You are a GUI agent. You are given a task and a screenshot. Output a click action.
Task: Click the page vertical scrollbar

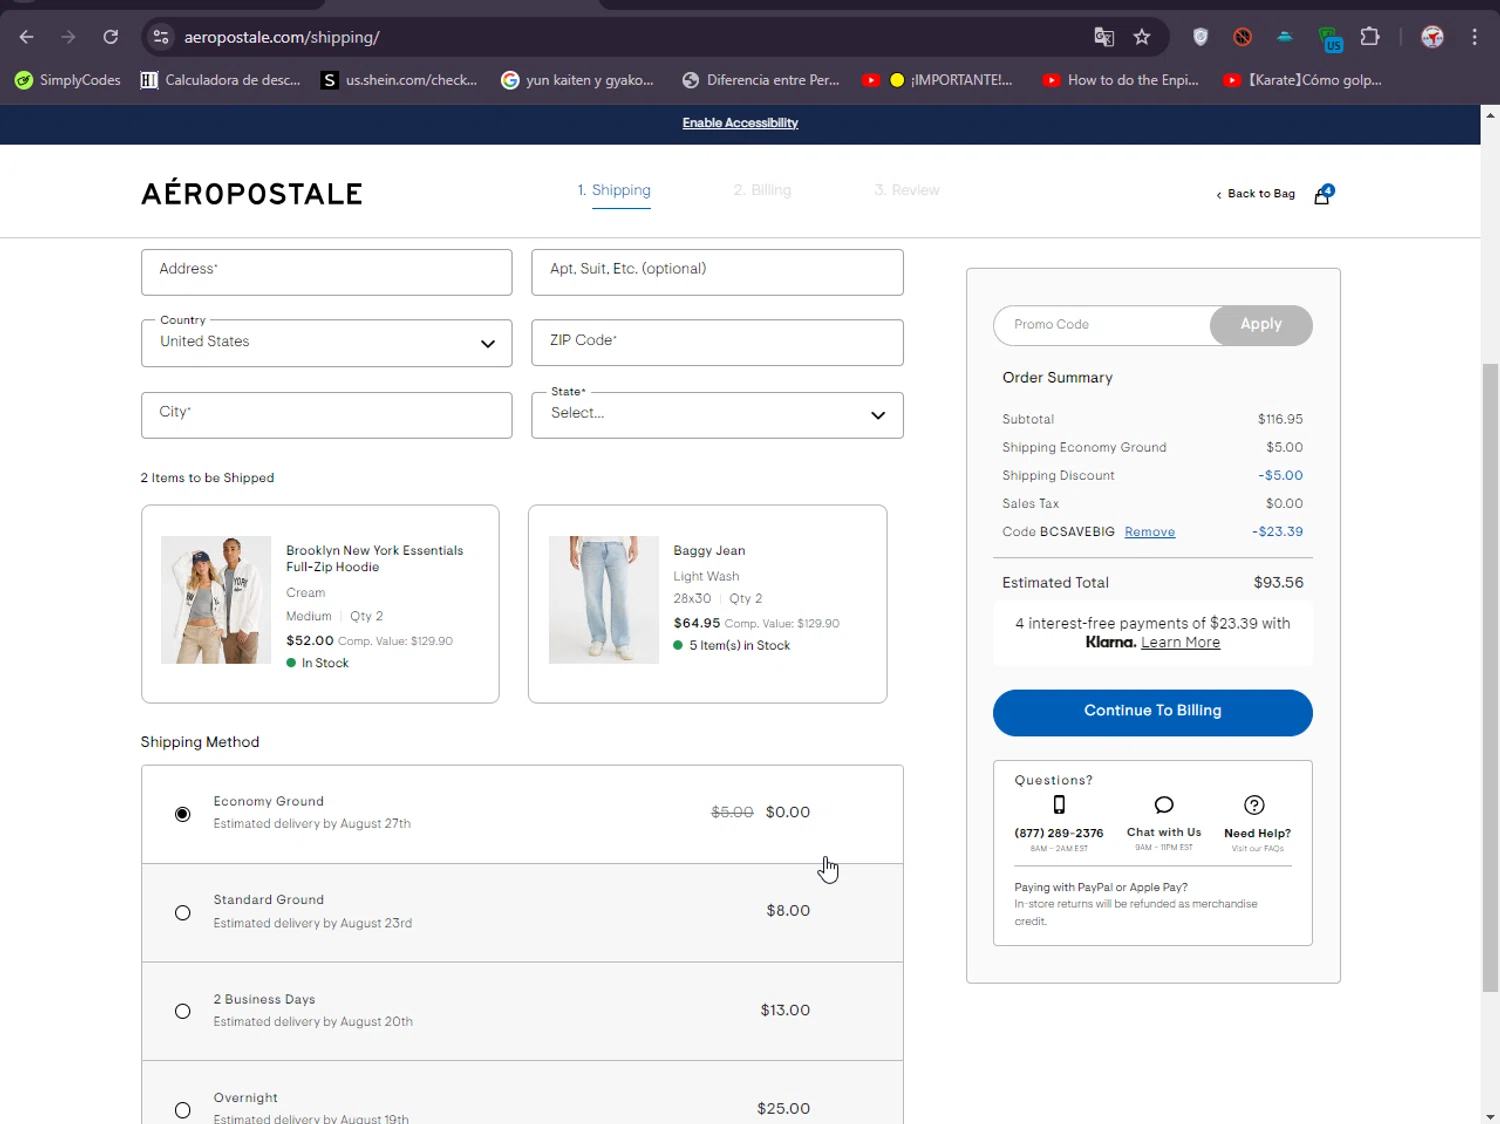coord(1490,677)
